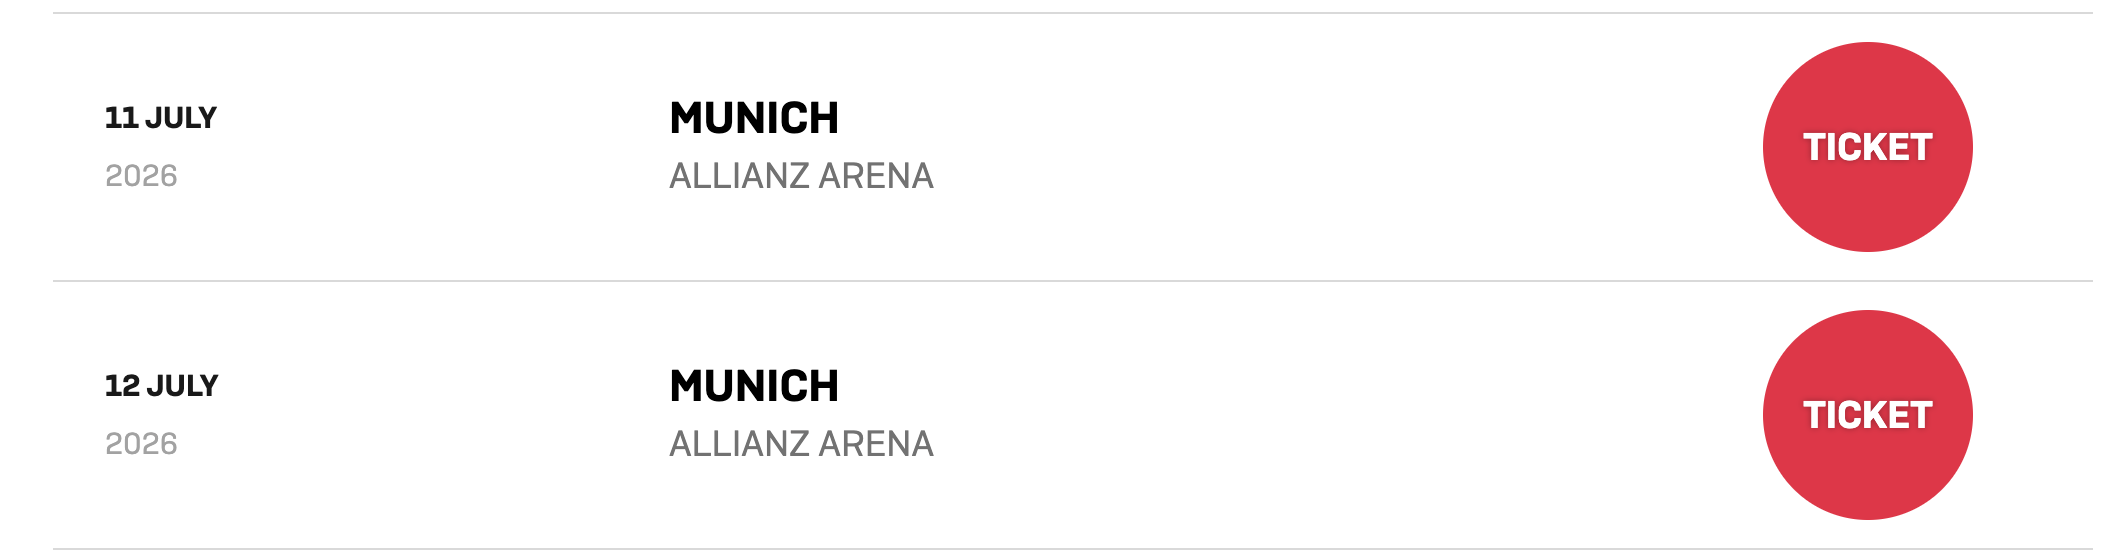Viewport: 2106px width, 558px height.
Task: Click the year 2026 below 11 July
Action: [141, 176]
